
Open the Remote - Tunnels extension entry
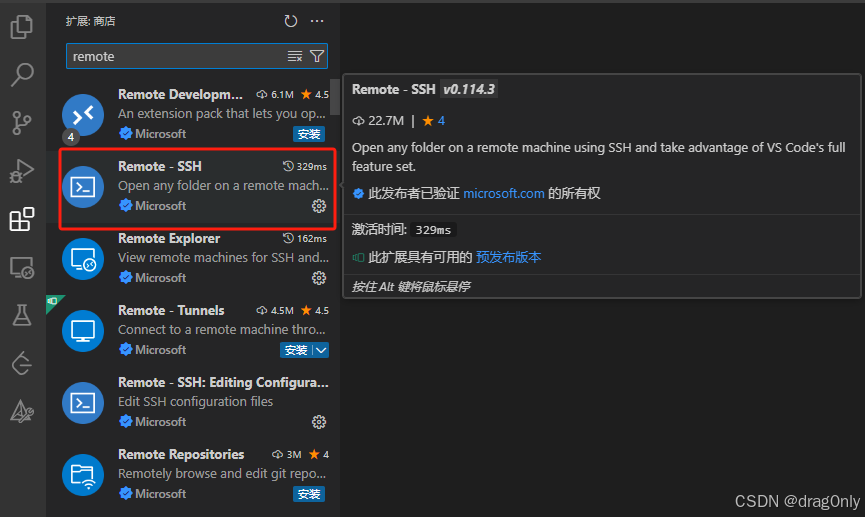coord(193,330)
